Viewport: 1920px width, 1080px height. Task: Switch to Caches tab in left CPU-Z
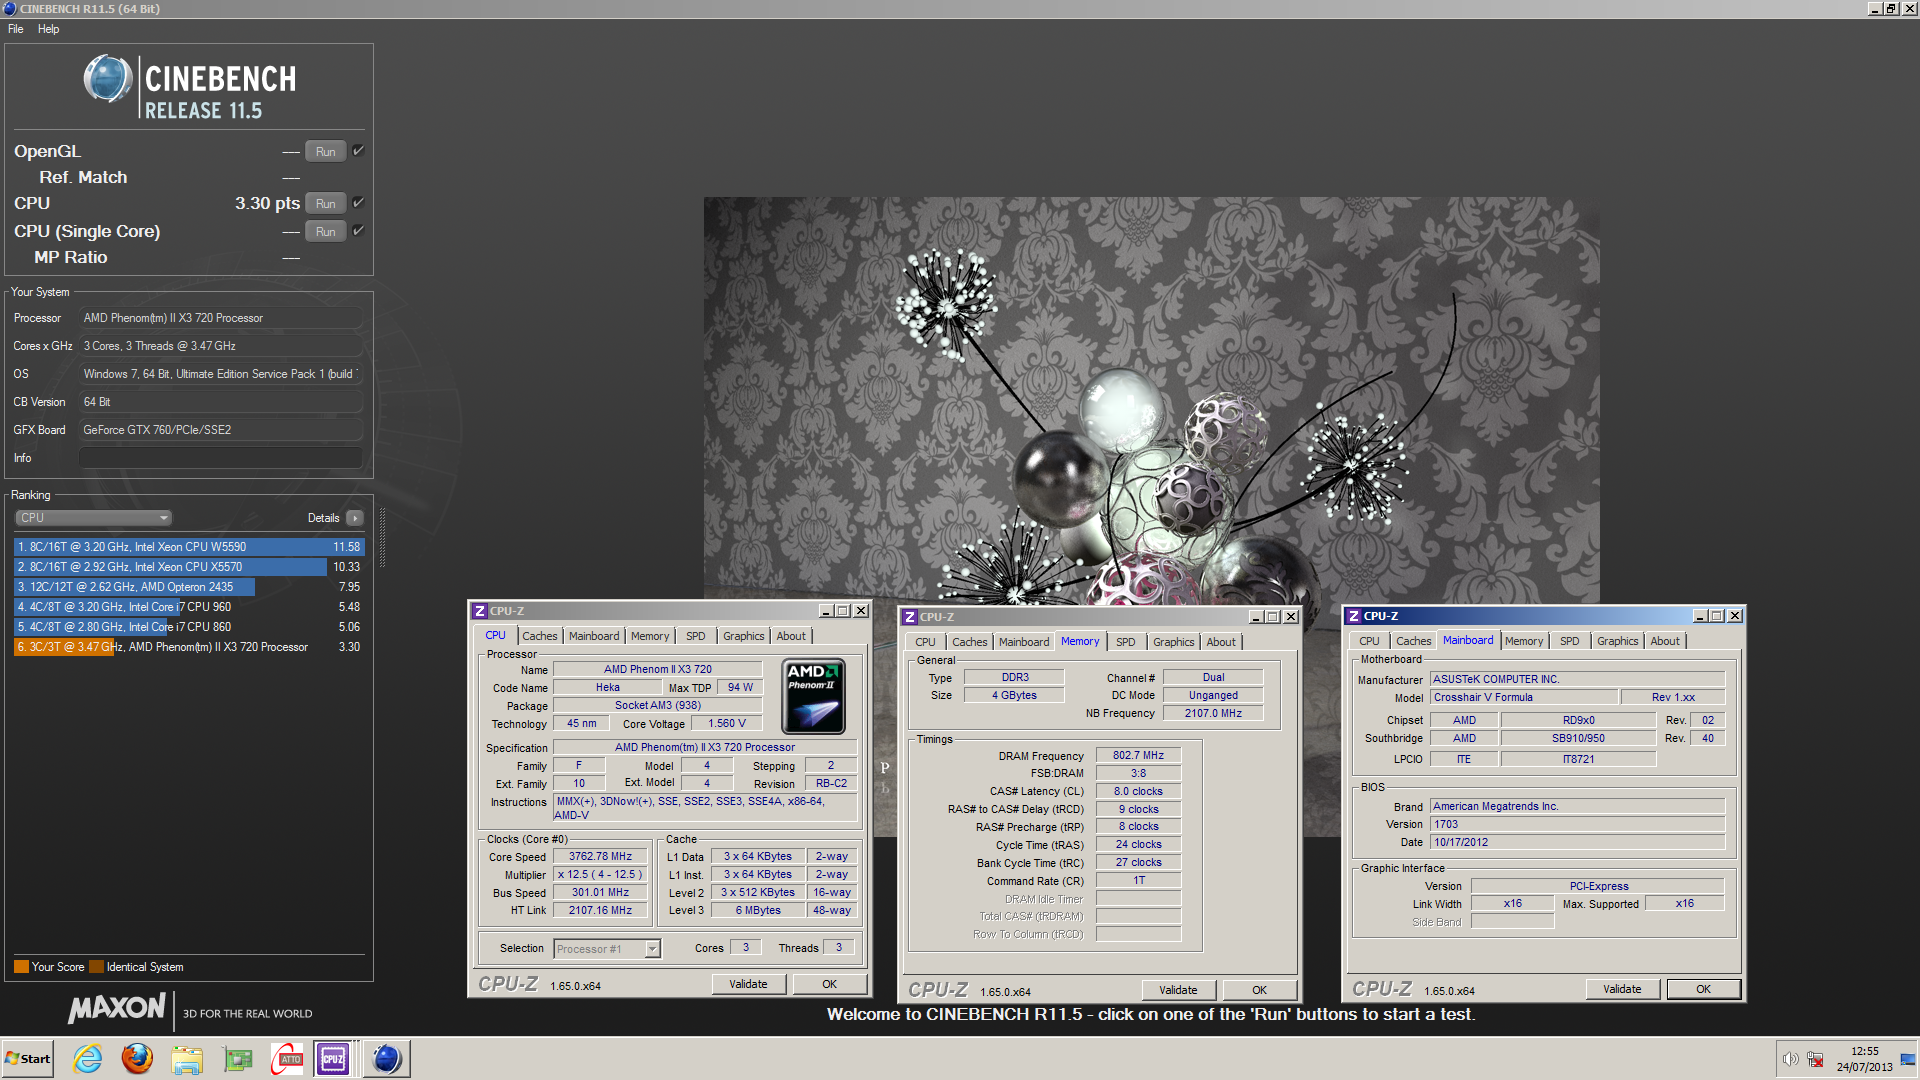coord(540,636)
